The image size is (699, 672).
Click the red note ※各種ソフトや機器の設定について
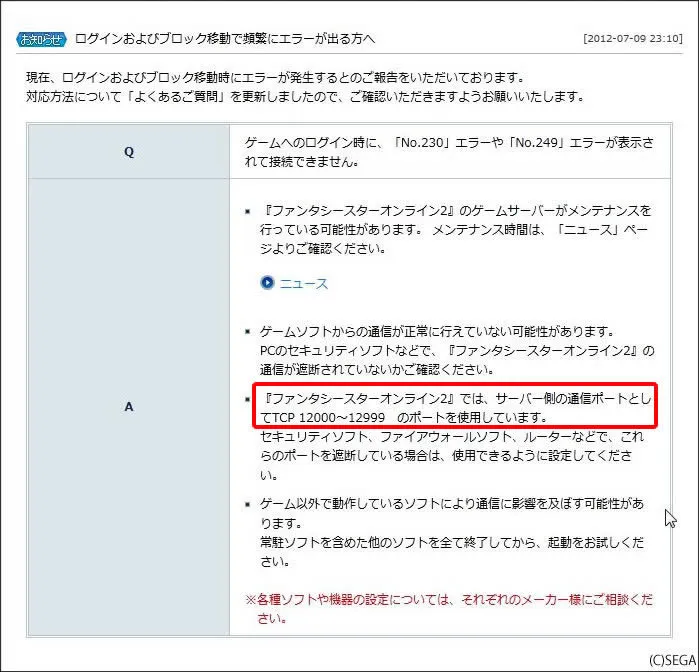click(449, 609)
